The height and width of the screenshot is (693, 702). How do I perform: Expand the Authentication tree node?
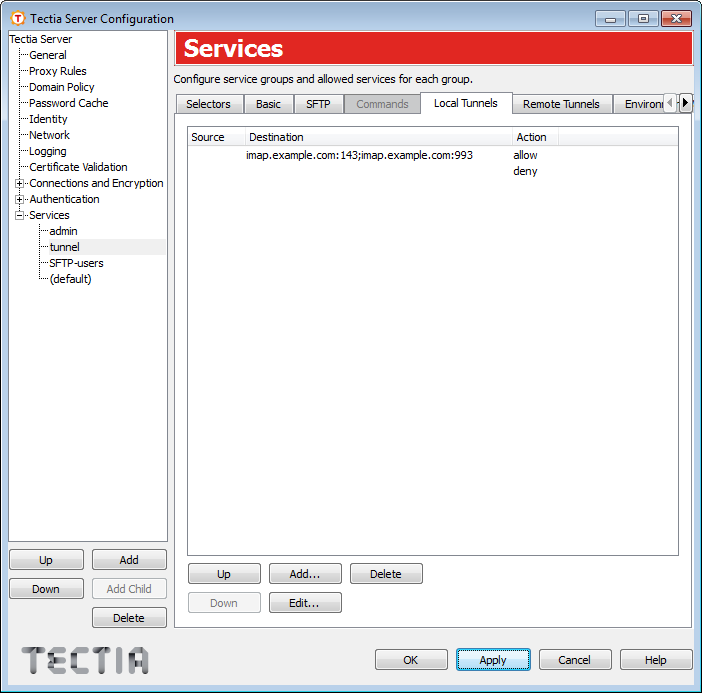click(x=19, y=199)
